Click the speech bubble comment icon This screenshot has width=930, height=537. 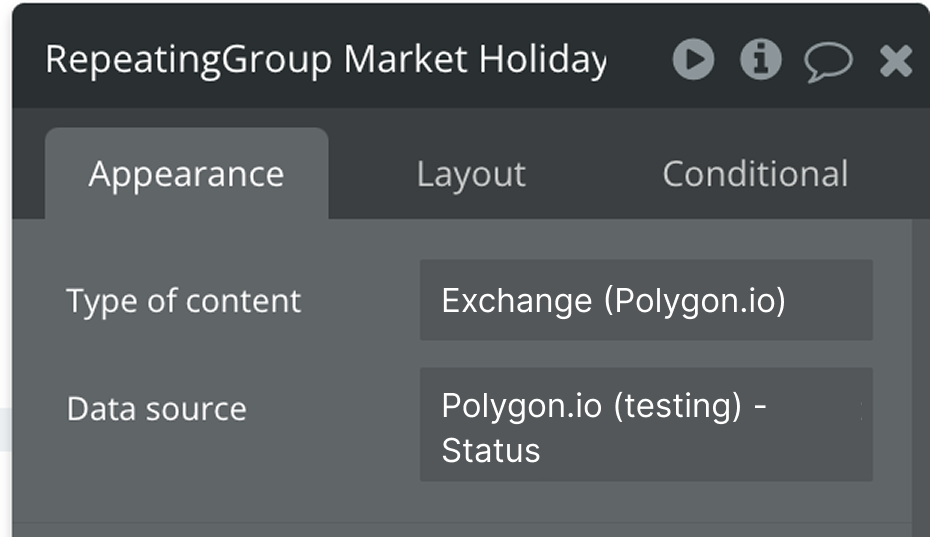pos(828,61)
